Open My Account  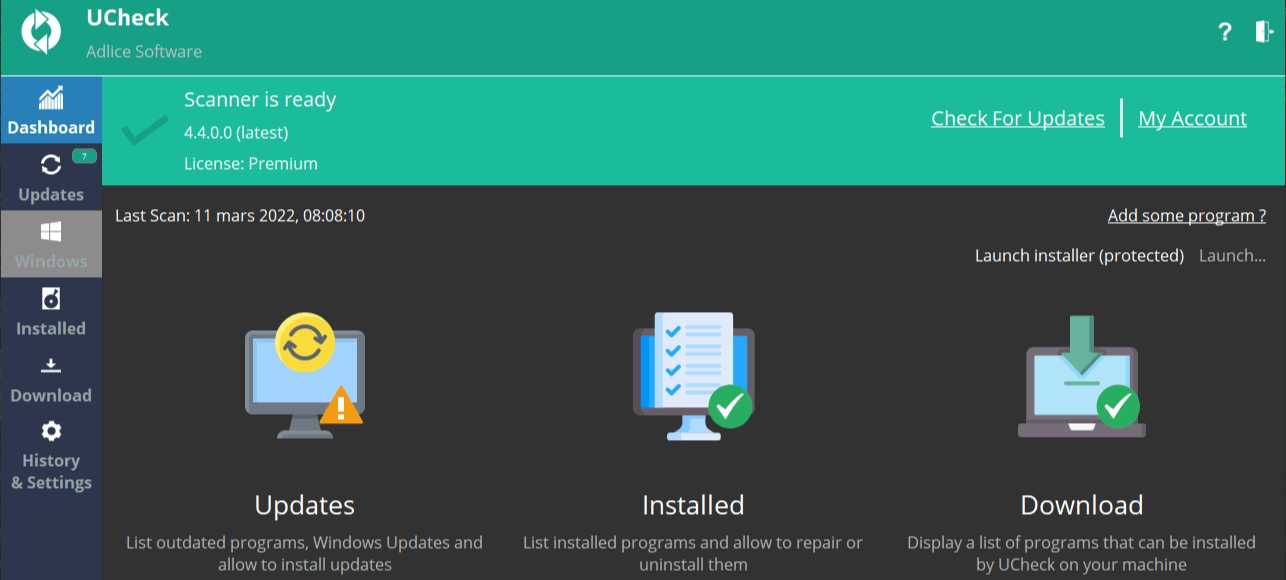1192,118
